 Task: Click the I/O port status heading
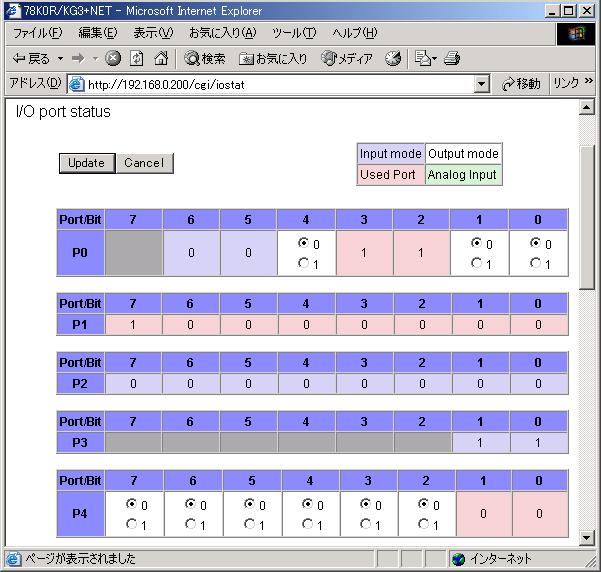pos(63,112)
